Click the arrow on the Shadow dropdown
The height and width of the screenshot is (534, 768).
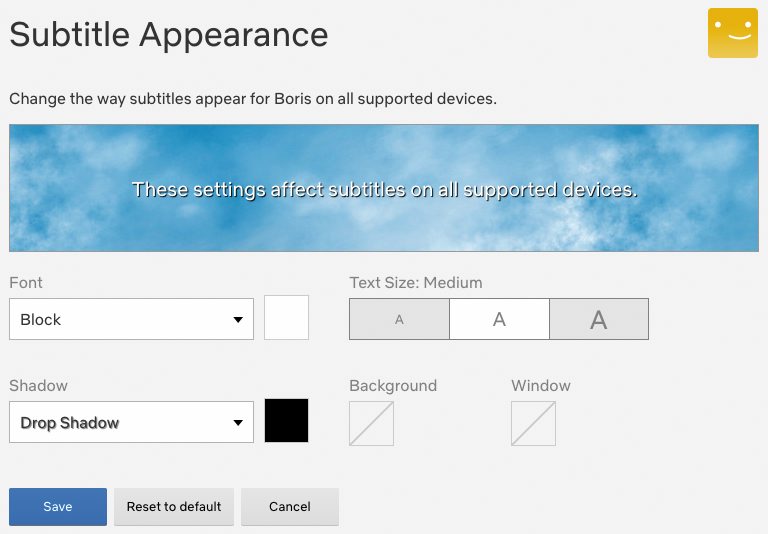[x=238, y=423]
